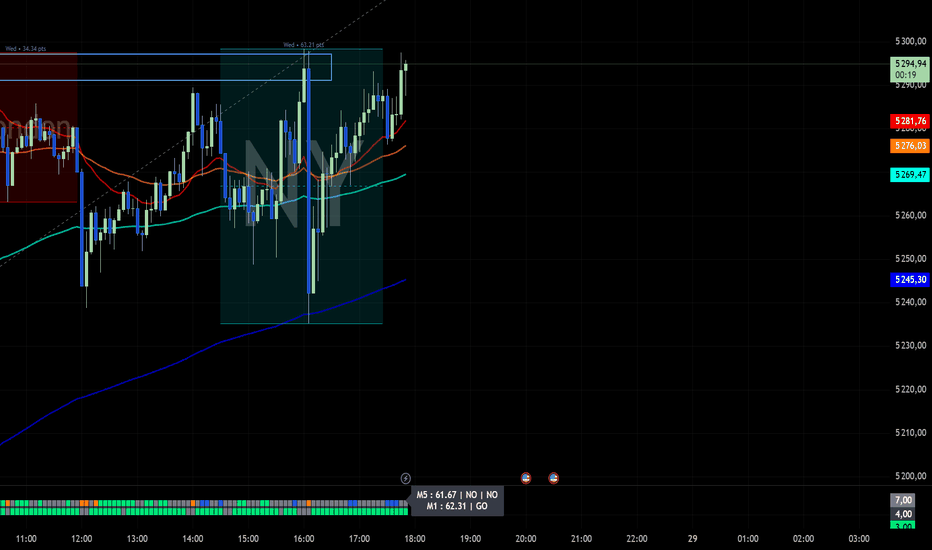Click the lightning bolt latest-news icon

click(405, 478)
